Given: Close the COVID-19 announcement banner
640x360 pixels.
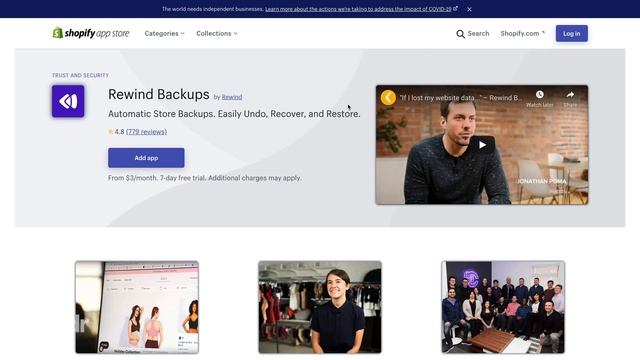Looking at the screenshot, I should pos(469,9).
